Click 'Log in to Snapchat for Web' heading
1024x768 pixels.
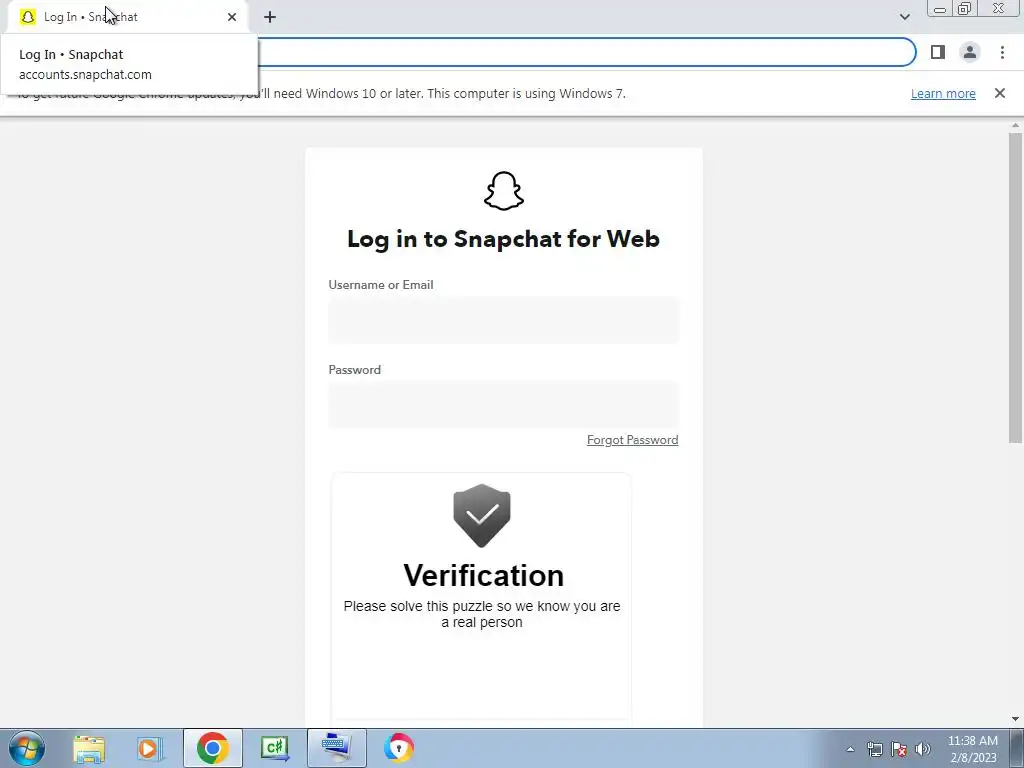tap(504, 239)
